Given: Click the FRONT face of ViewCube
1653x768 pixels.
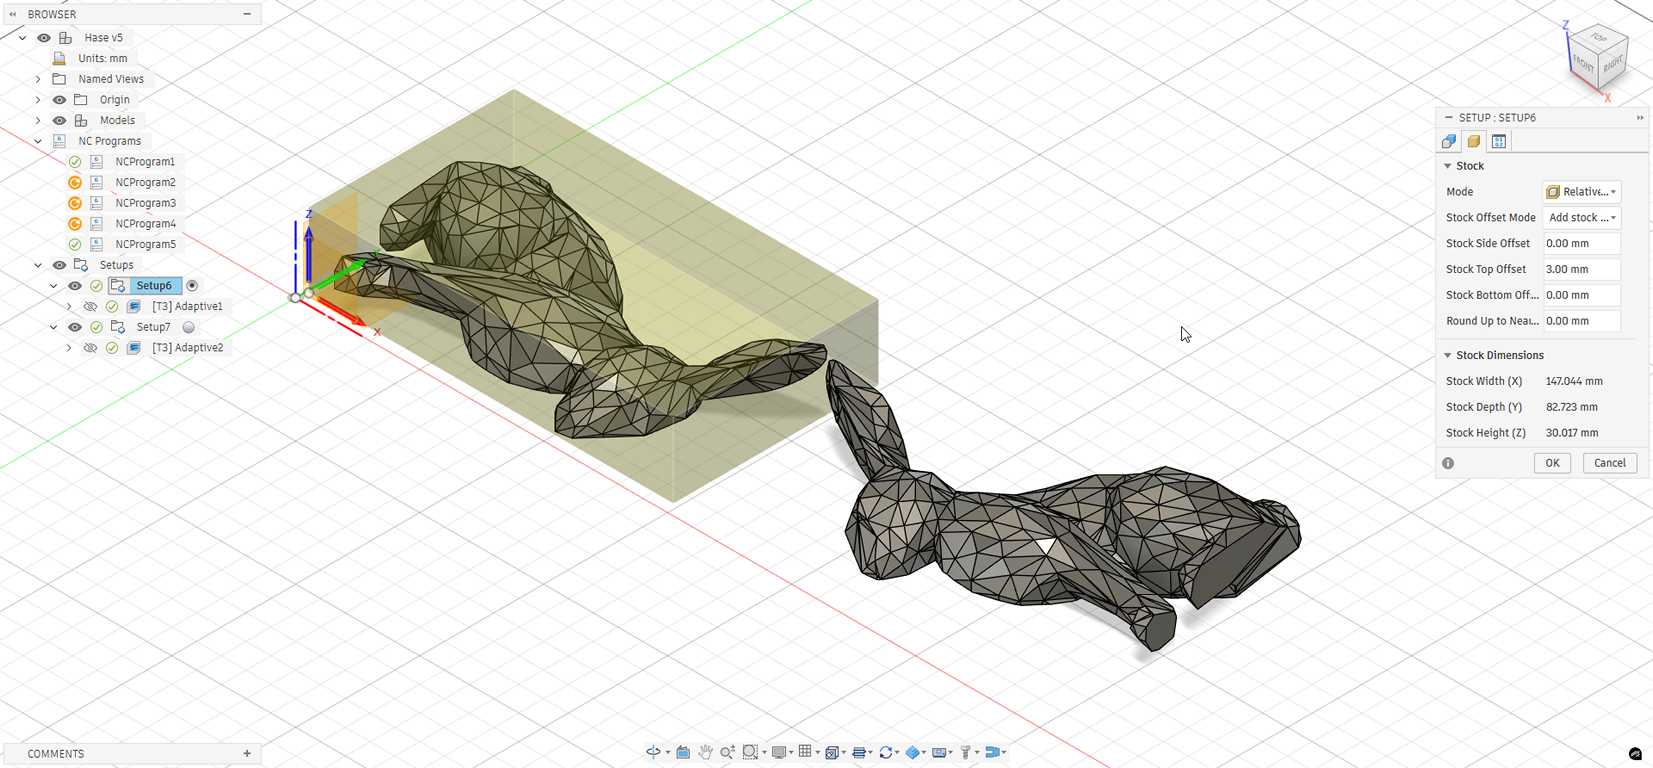Looking at the screenshot, I should coord(1583,62).
